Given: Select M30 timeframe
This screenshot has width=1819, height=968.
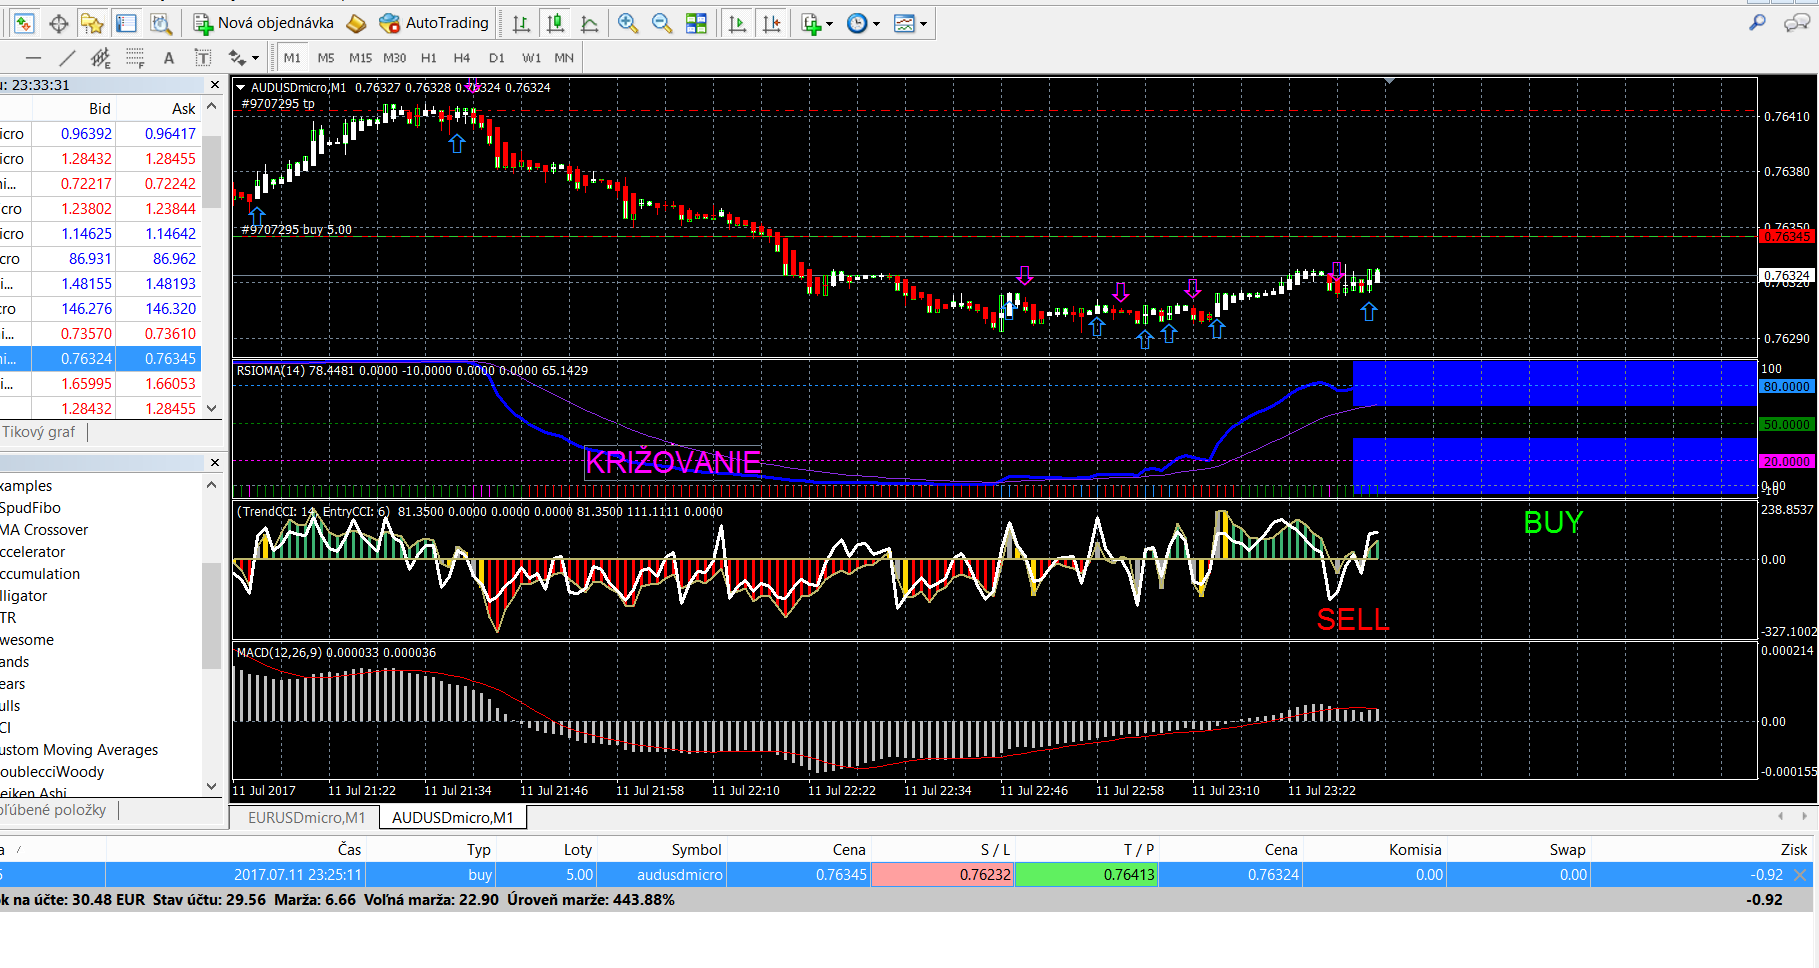Looking at the screenshot, I should pyautogui.click(x=395, y=58).
